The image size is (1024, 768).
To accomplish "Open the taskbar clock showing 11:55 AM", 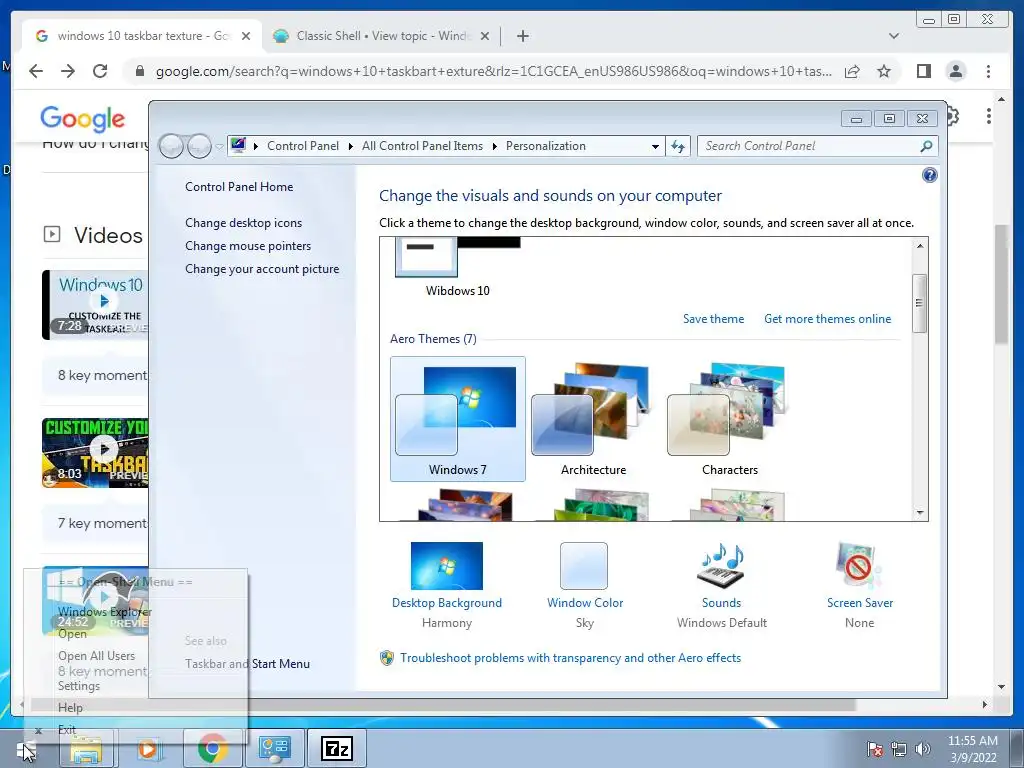I will click(x=972, y=749).
